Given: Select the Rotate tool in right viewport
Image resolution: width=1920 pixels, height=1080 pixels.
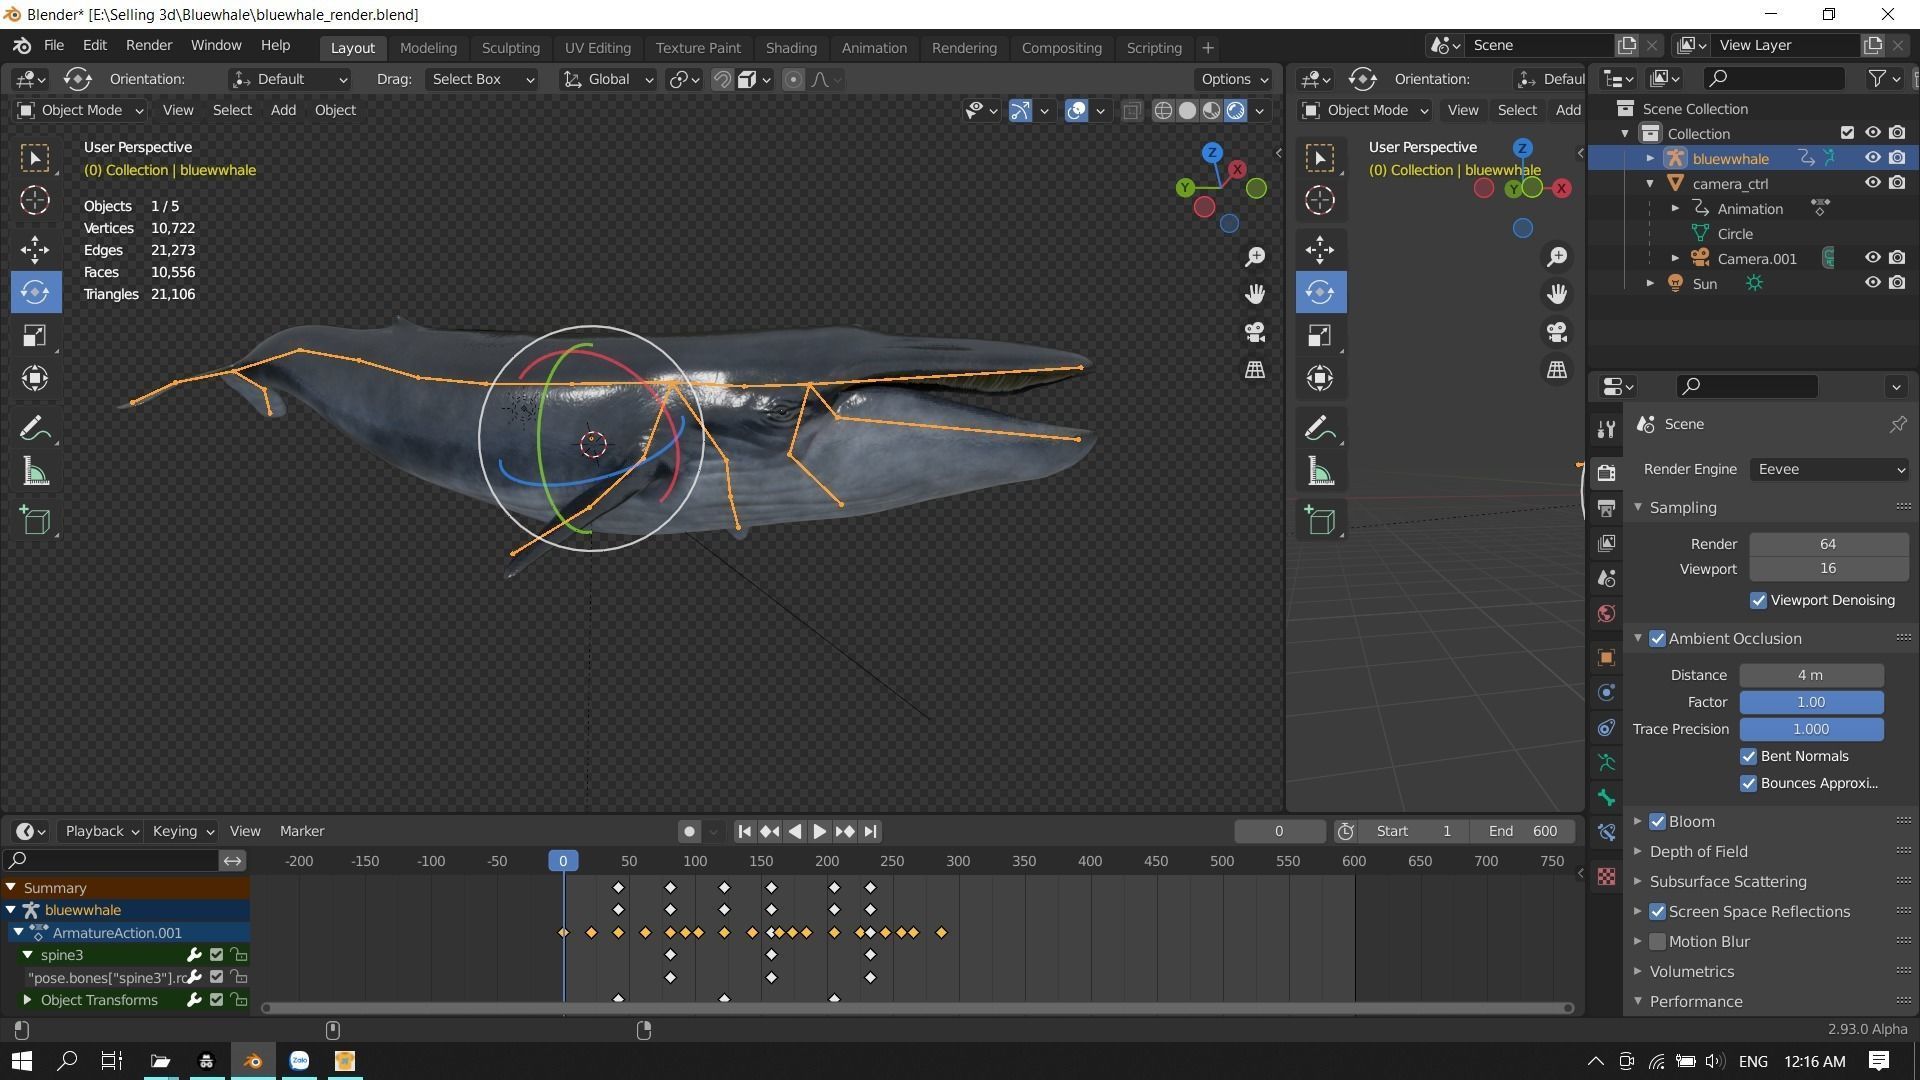Looking at the screenshot, I should pos(1320,292).
